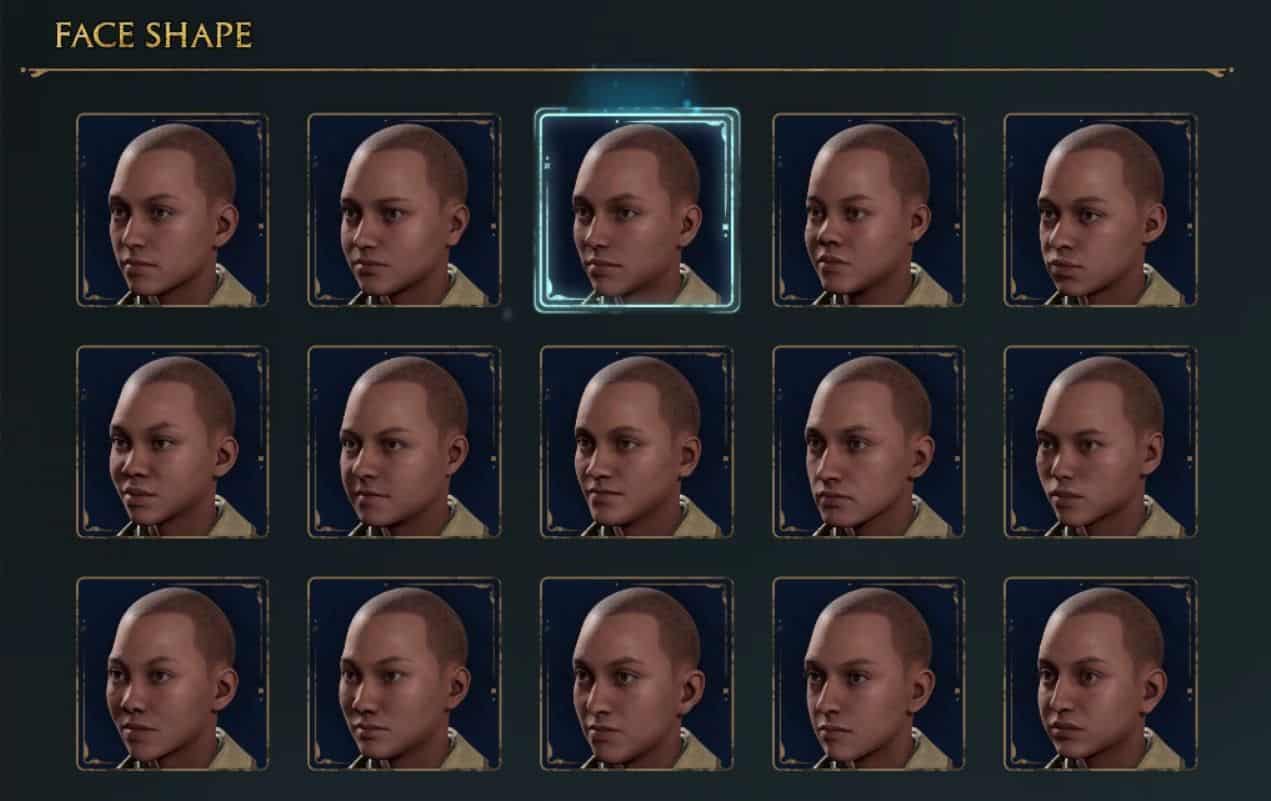Image resolution: width=1271 pixels, height=801 pixels.
Task: Pick the fourth face shape in top row
Action: click(x=869, y=210)
